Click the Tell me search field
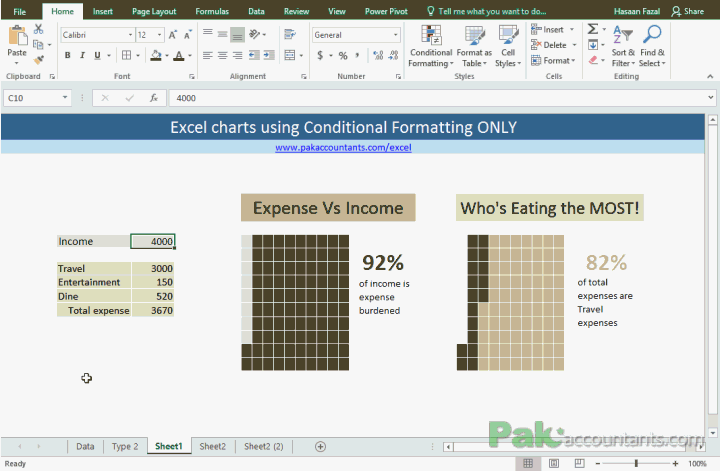 (487, 11)
